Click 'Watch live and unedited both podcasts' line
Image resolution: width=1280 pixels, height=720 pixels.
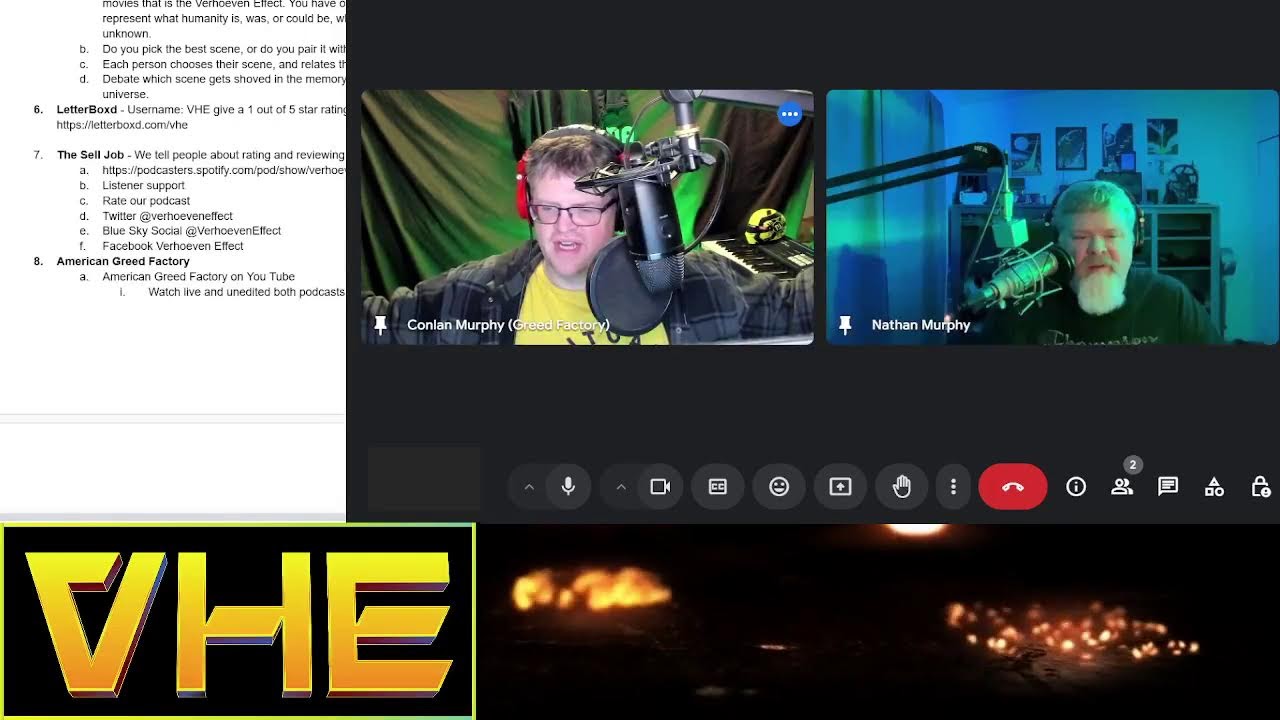246,292
